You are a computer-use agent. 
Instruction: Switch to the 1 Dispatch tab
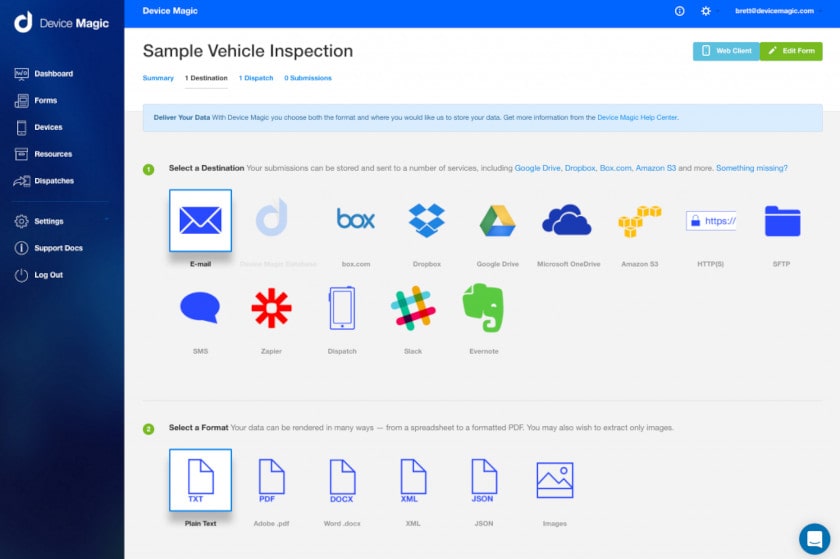256,78
